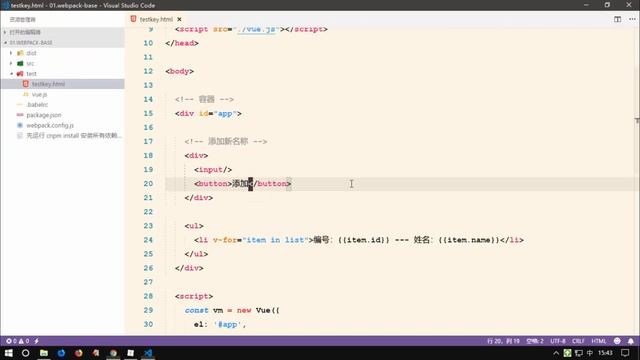Open notifications bell in the status bar

click(631, 341)
